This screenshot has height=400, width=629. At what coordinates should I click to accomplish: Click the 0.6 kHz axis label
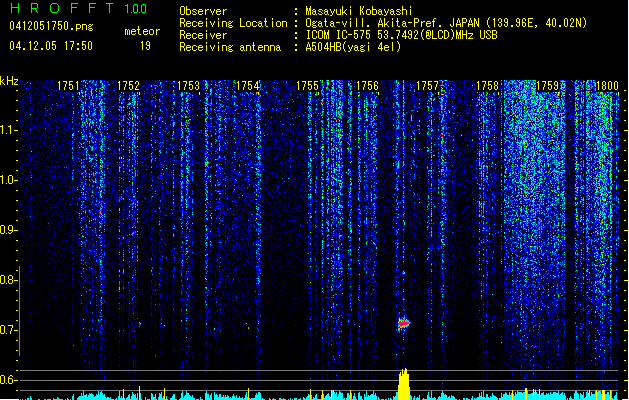point(8,380)
